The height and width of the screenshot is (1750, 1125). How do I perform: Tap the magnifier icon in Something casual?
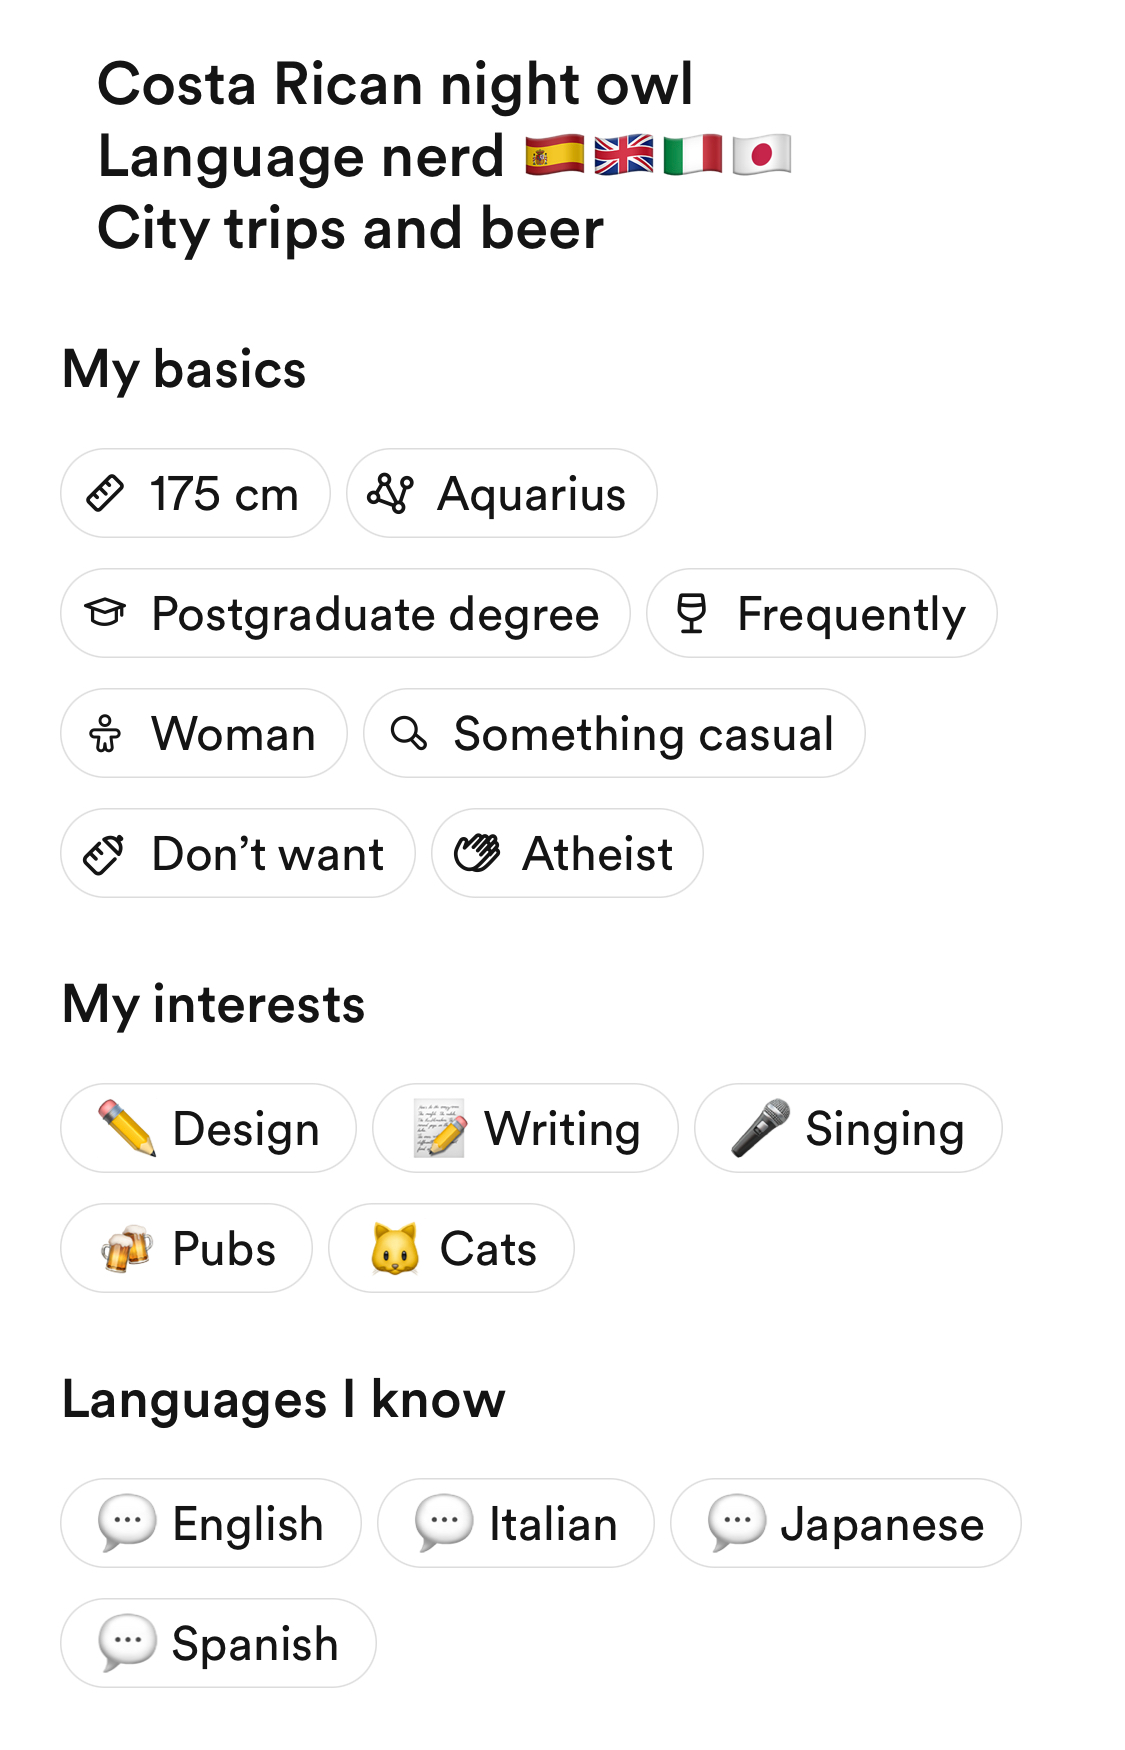pyautogui.click(x=409, y=733)
